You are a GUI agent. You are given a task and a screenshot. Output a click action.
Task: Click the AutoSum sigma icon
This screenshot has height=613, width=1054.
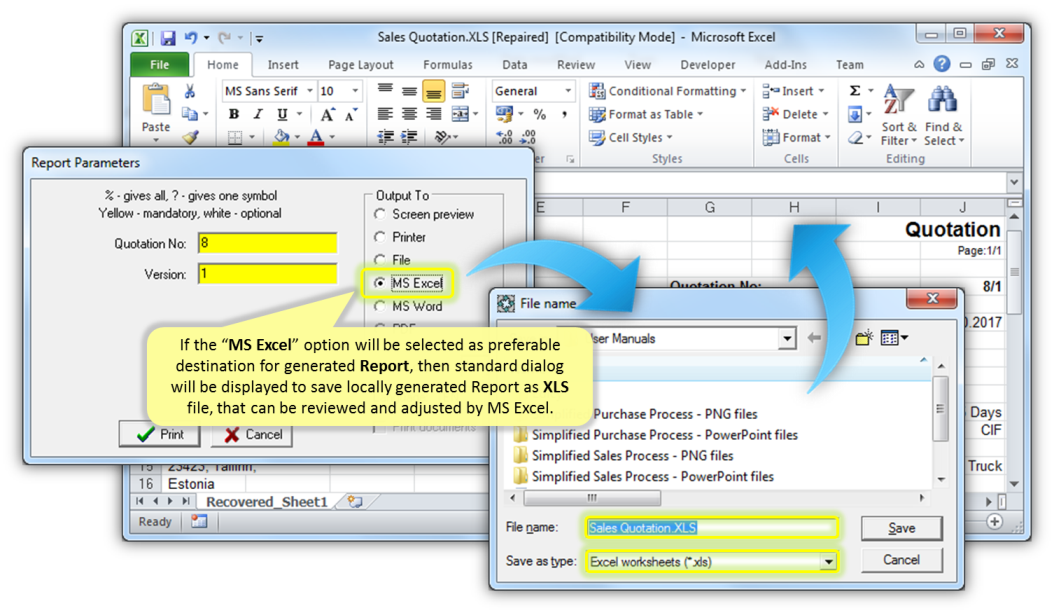click(x=855, y=91)
